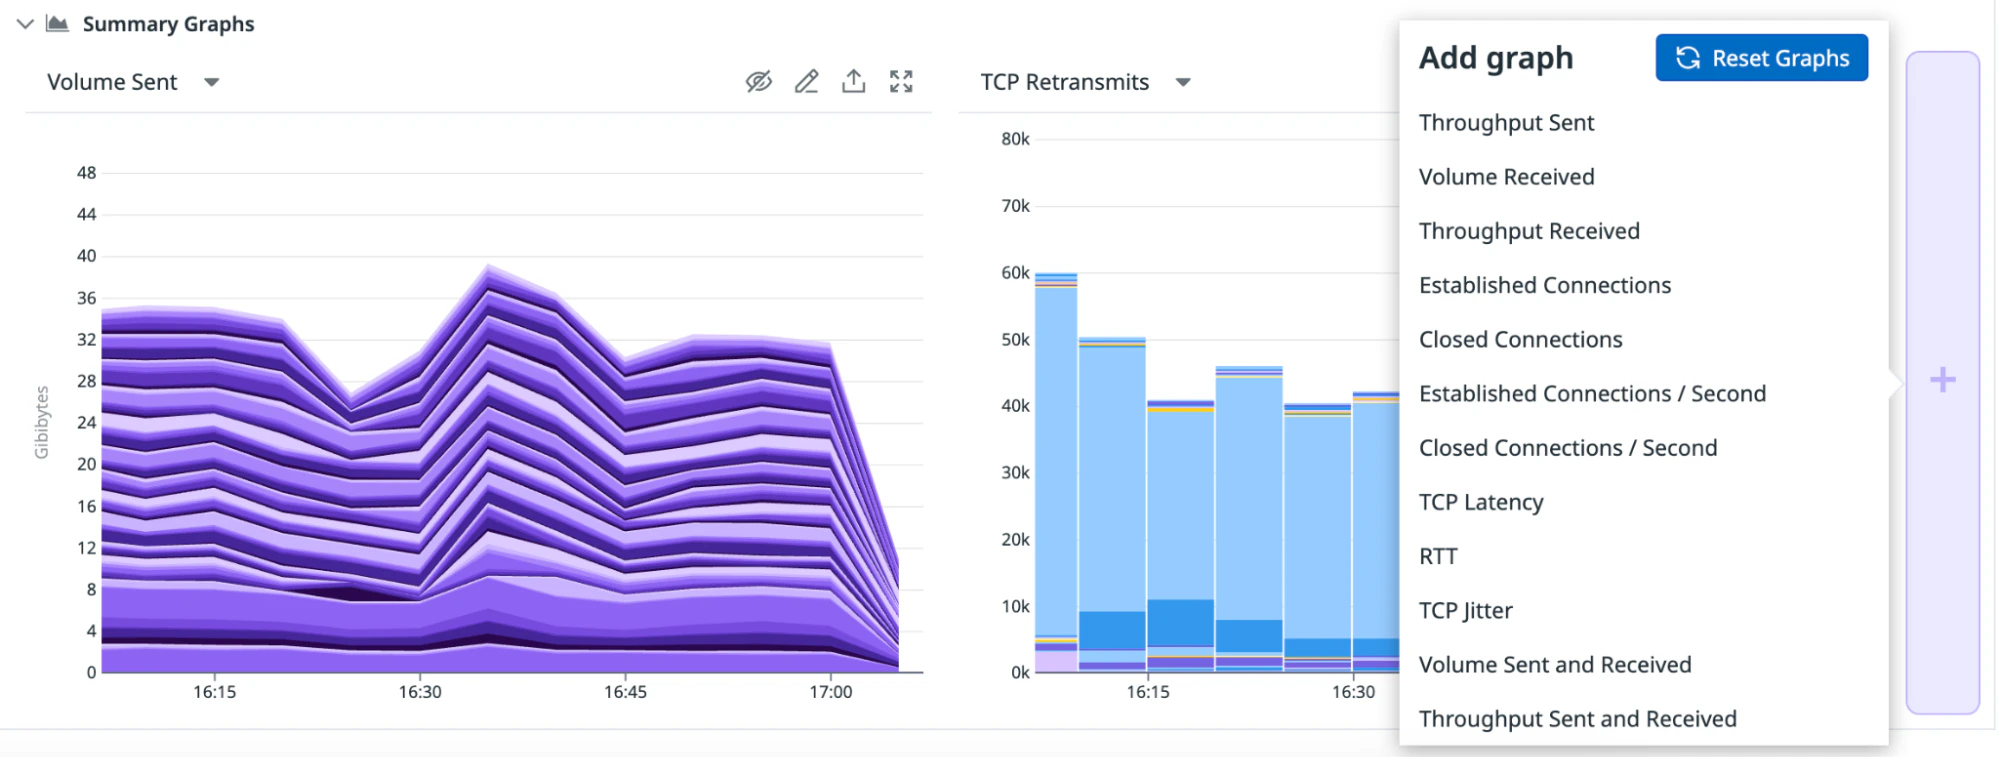Image resolution: width=1999 pixels, height=758 pixels.
Task: Click the 48 label on Volume Sent axis
Action: click(87, 173)
